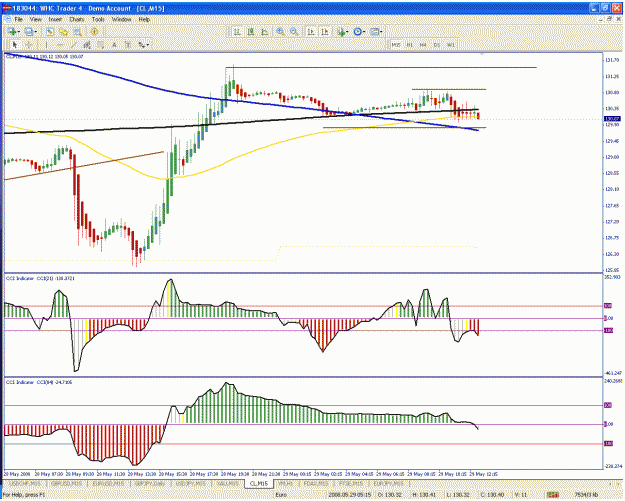Switch chart to line chart type
The height and width of the screenshot is (501, 625).
(264, 31)
